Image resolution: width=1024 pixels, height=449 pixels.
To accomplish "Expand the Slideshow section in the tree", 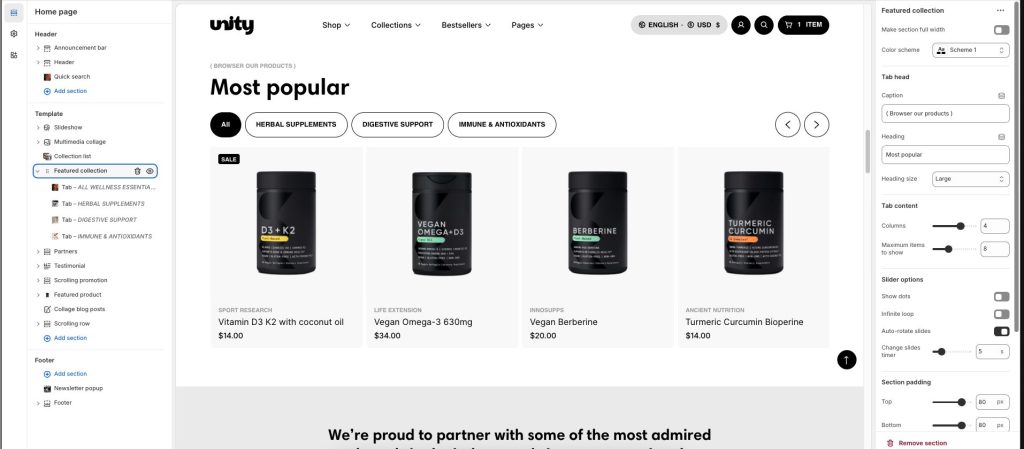I will coord(38,128).
